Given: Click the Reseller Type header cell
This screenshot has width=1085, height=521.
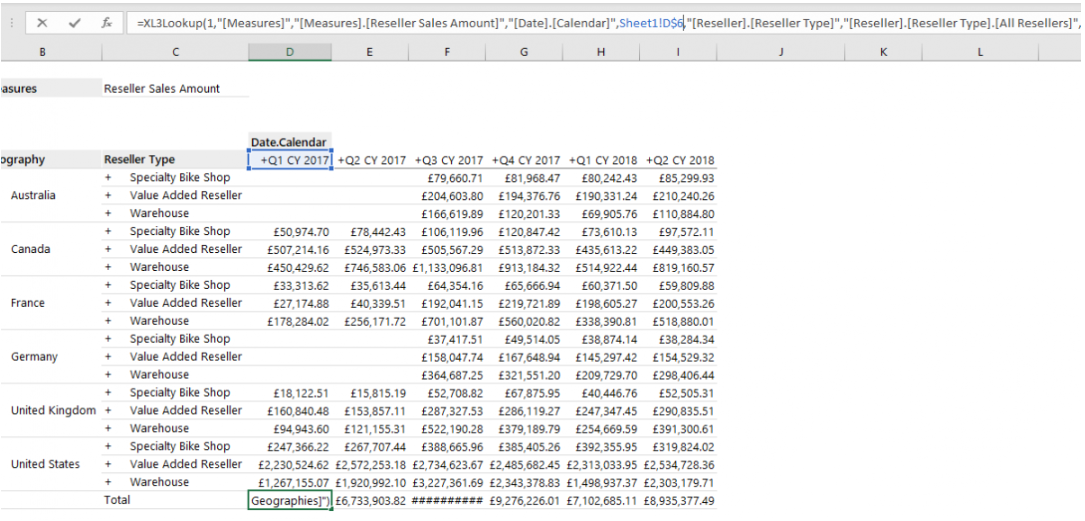Looking at the screenshot, I should pos(140,160).
